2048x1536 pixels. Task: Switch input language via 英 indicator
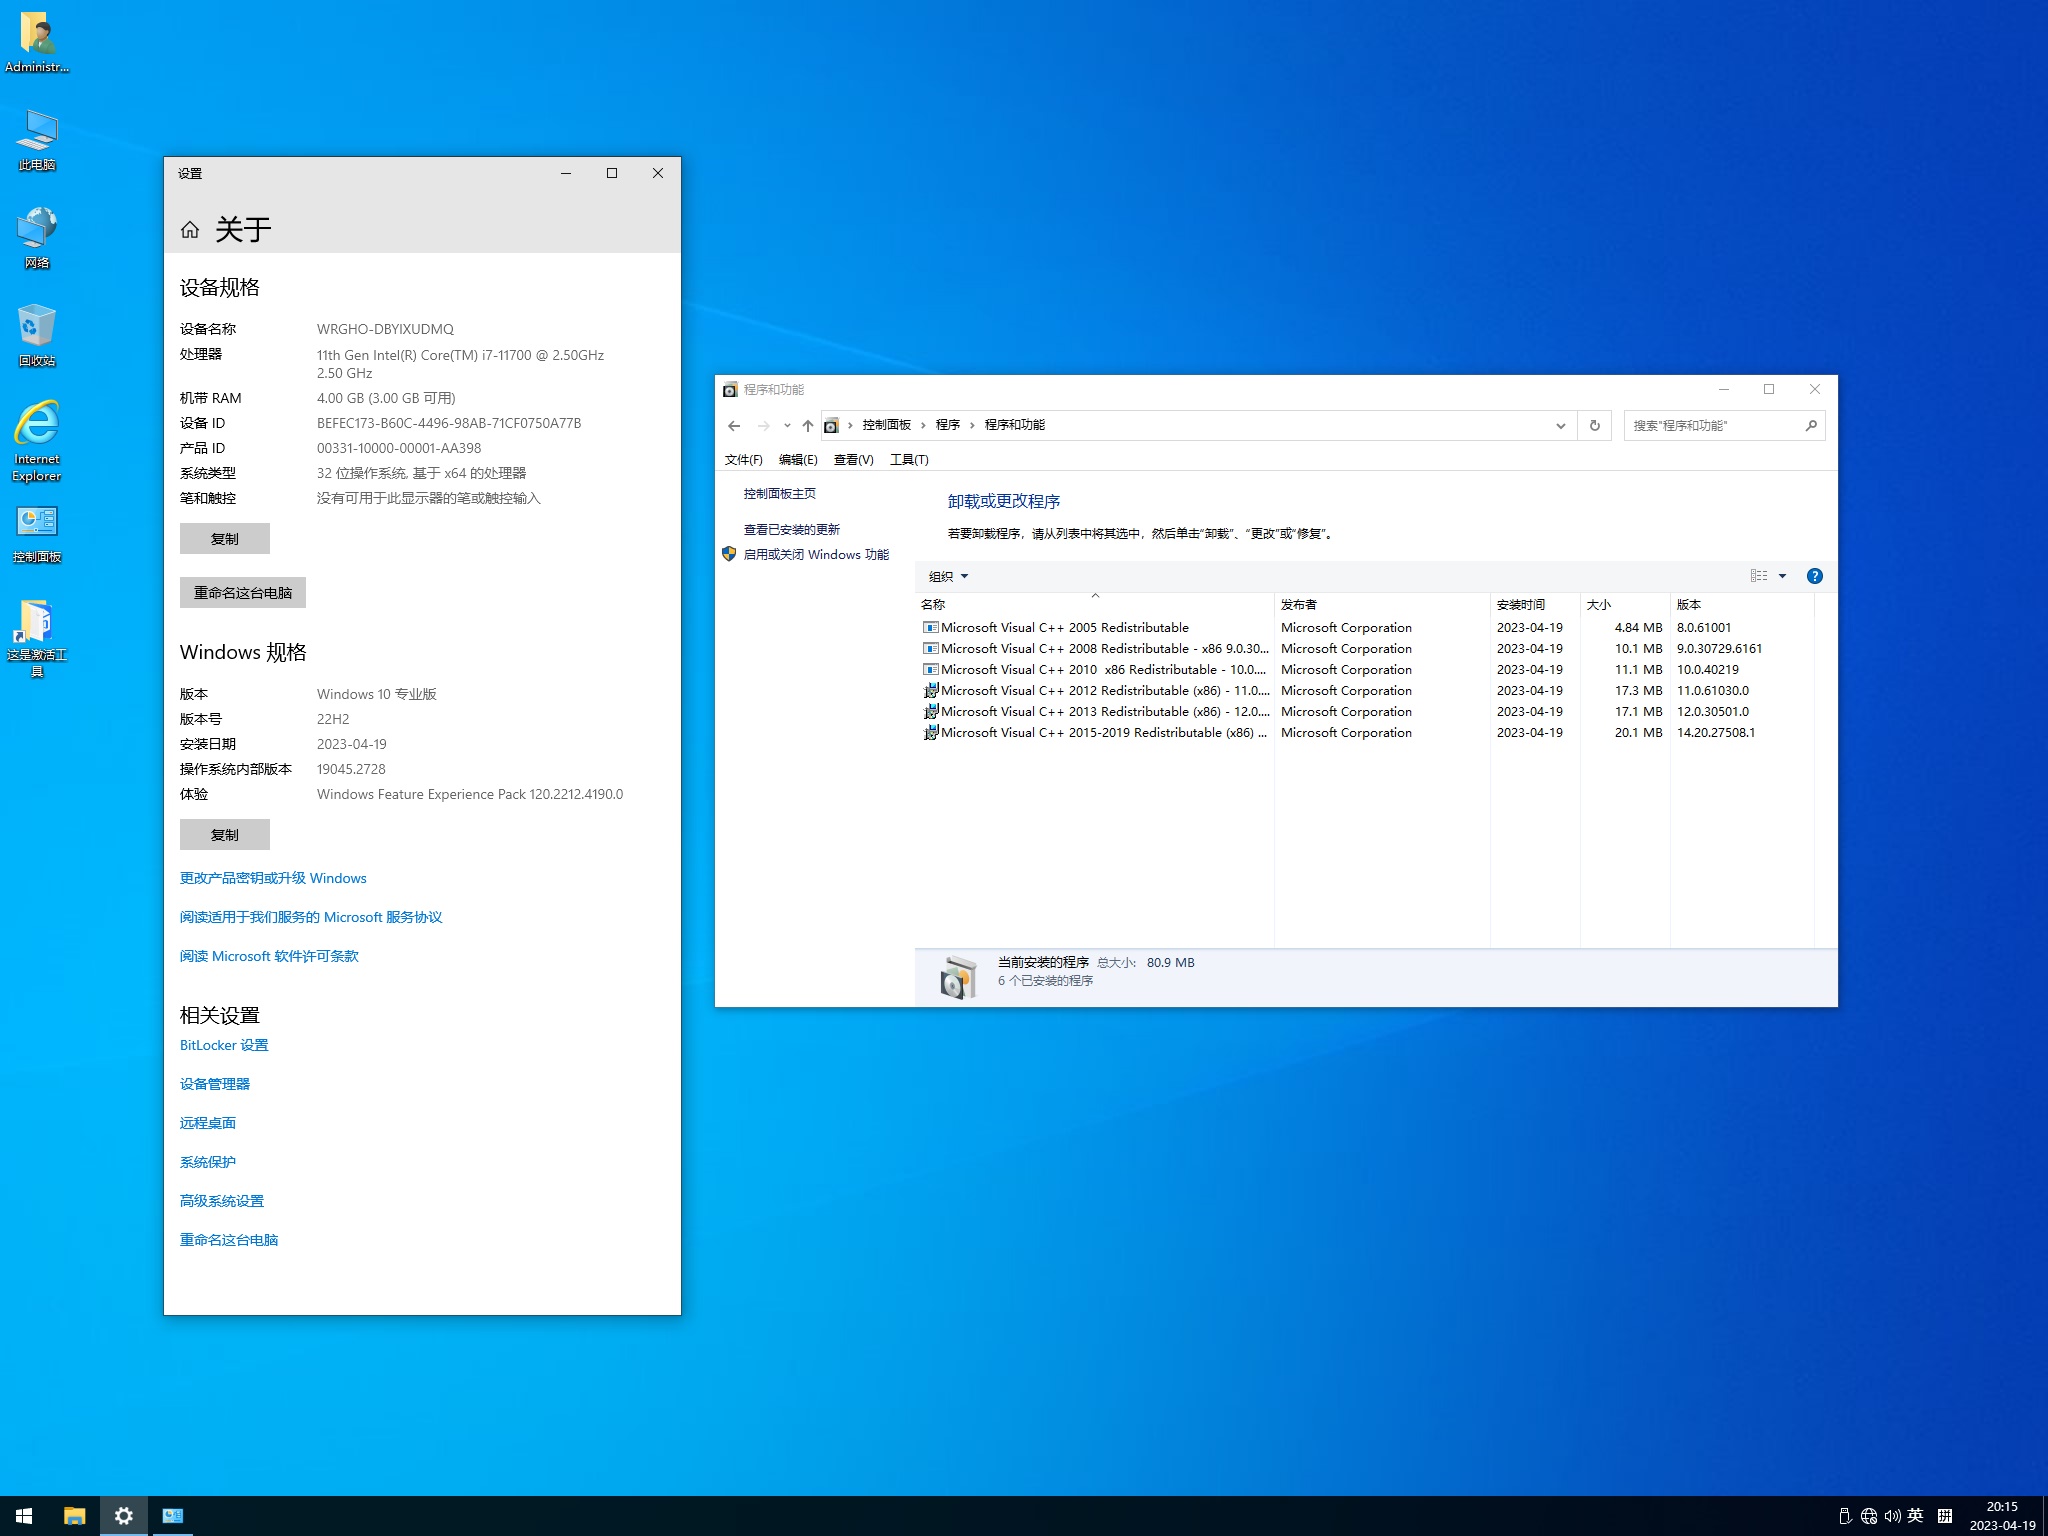pos(1916,1516)
